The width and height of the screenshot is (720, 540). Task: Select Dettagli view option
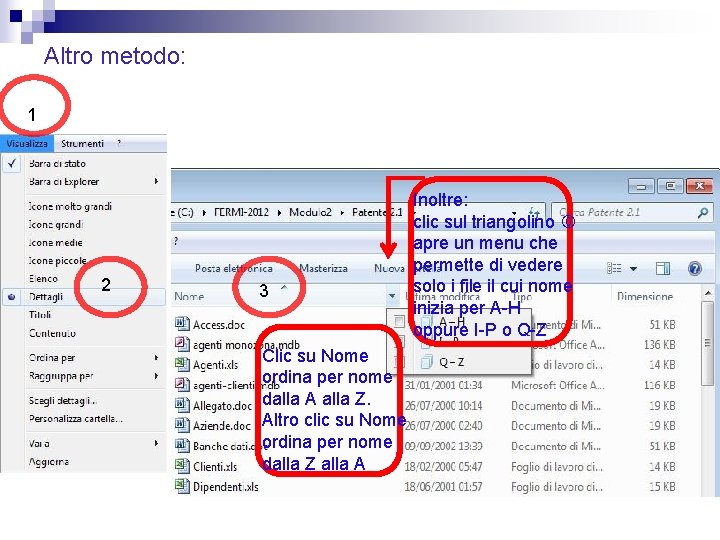[84, 297]
